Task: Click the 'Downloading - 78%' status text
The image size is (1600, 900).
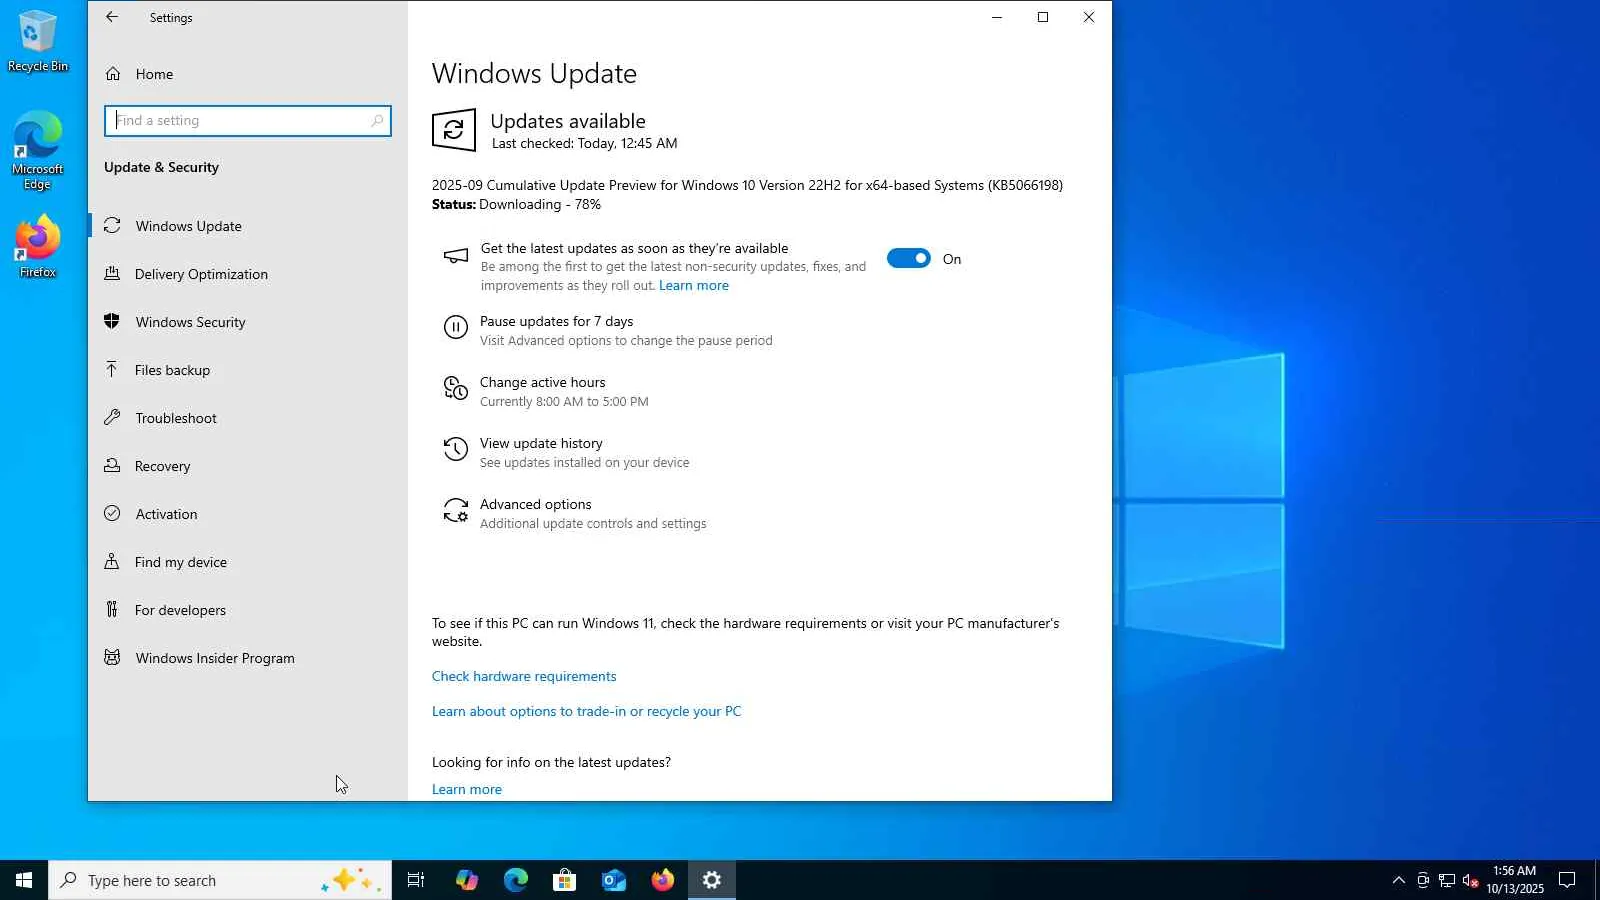Action: [540, 205]
